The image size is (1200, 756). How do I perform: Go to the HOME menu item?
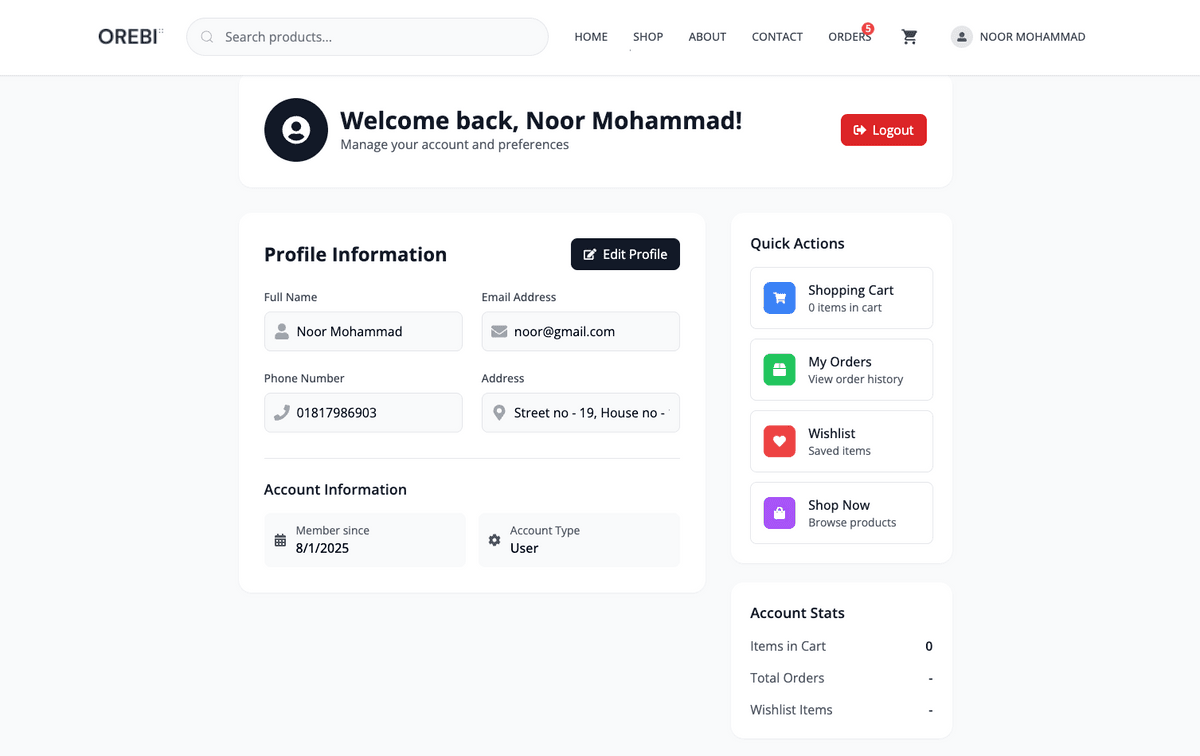(x=591, y=37)
